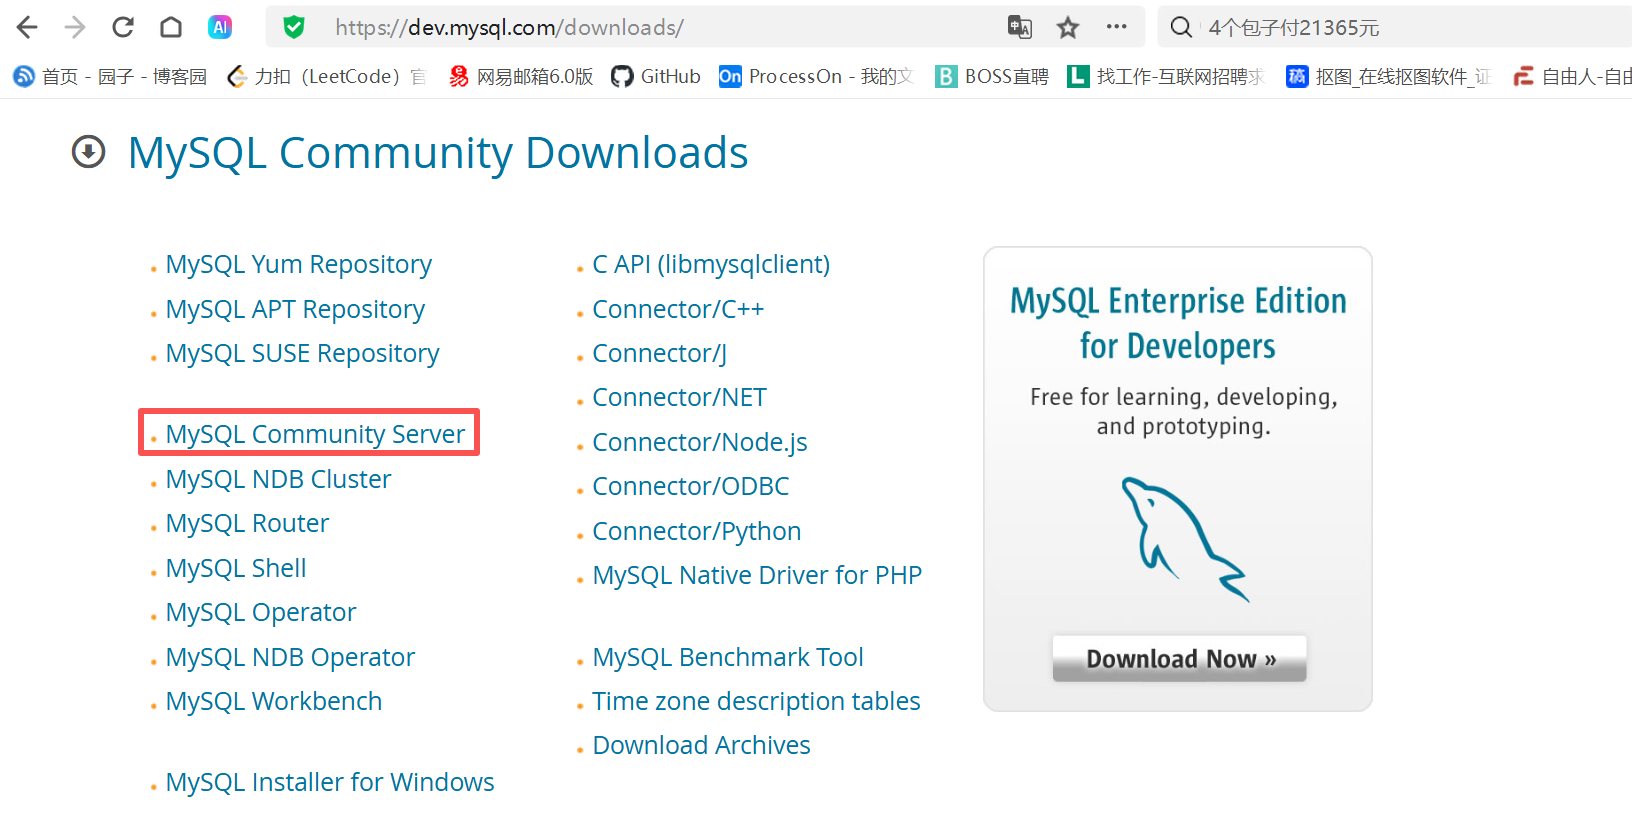
Task: Open Connector/C++
Action: pyautogui.click(x=678, y=309)
